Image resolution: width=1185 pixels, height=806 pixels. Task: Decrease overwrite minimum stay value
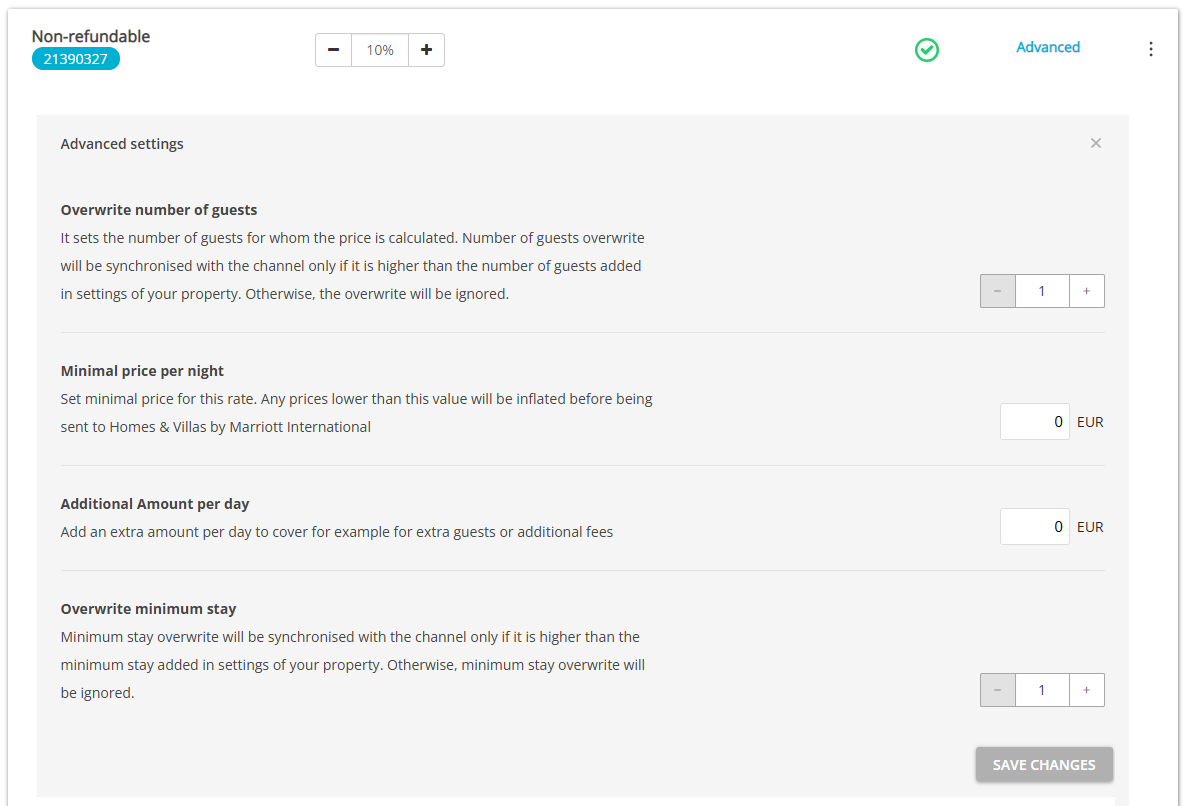[998, 690]
